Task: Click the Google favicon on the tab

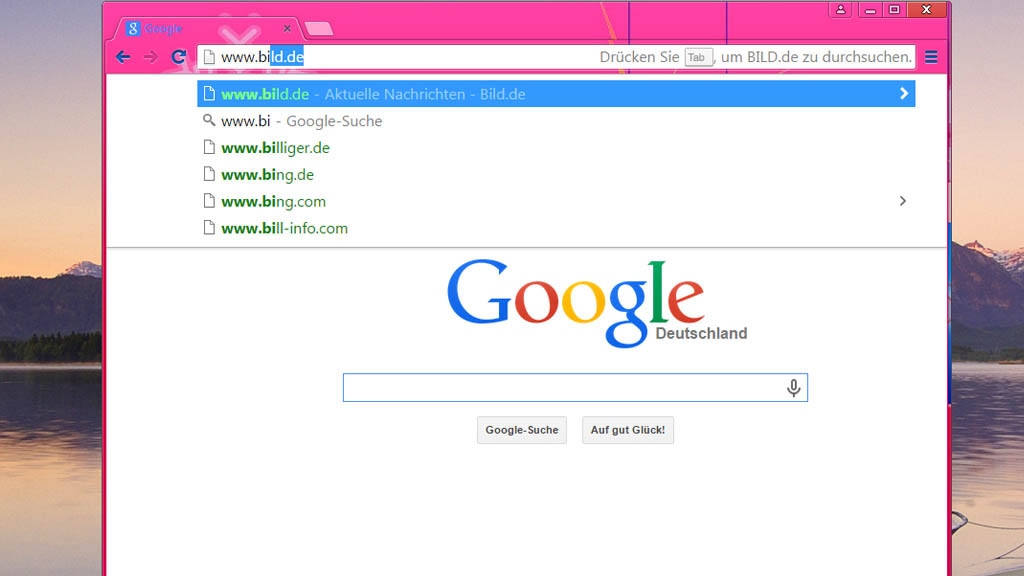Action: click(133, 28)
